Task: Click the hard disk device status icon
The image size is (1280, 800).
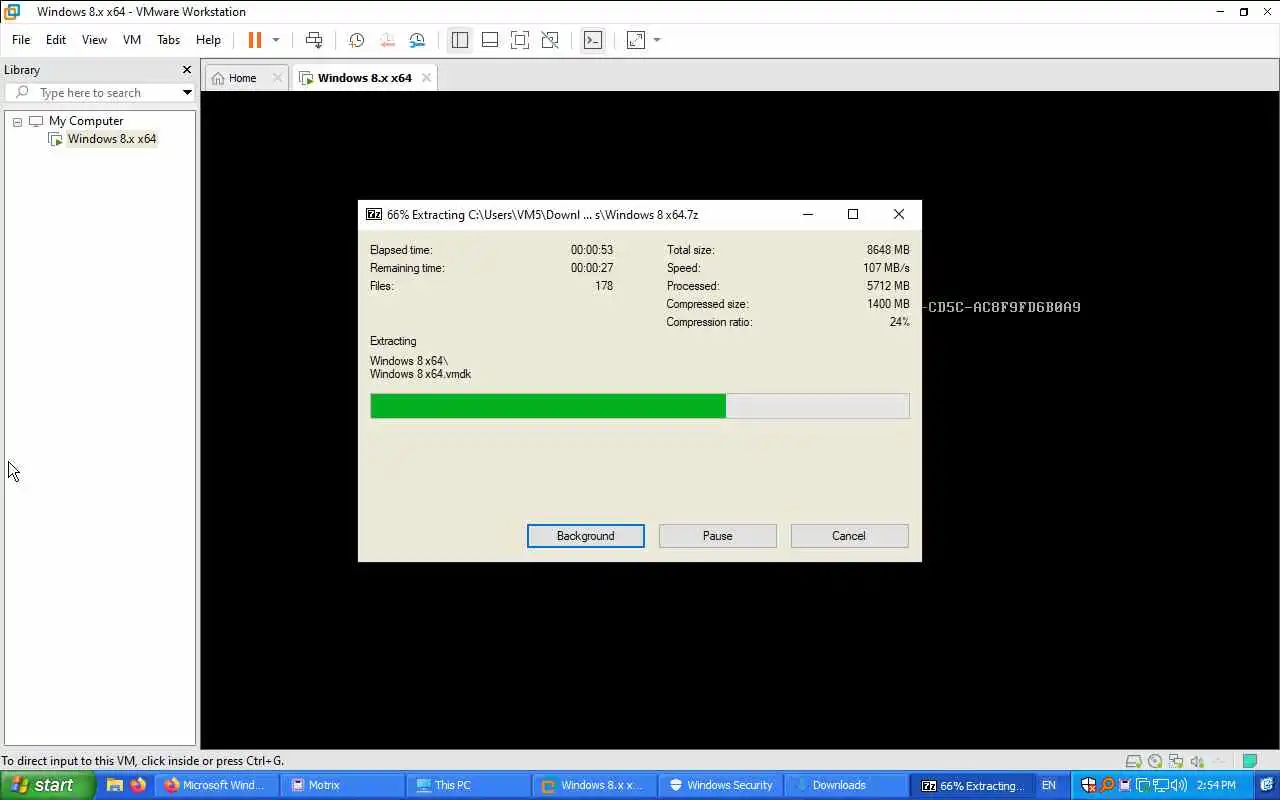Action: (x=1133, y=761)
